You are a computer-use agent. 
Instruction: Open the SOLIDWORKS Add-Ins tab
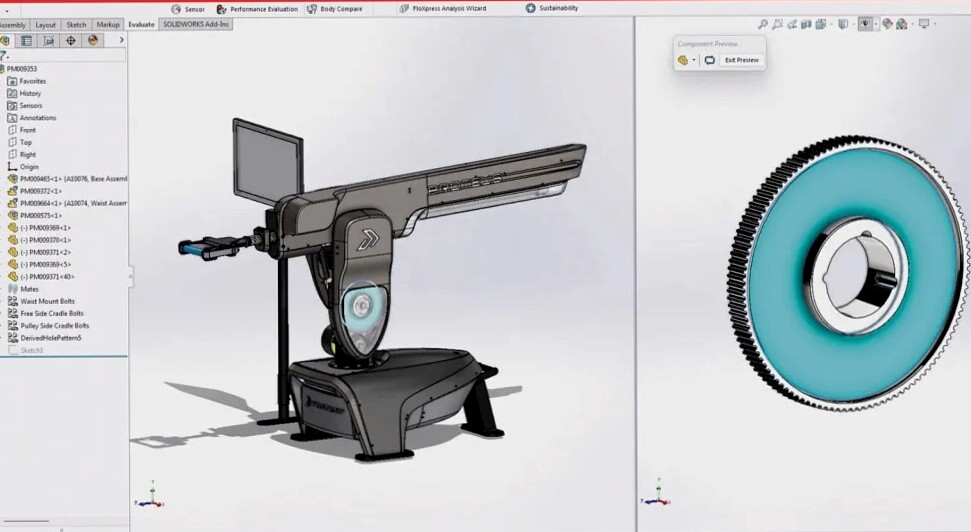(x=196, y=24)
